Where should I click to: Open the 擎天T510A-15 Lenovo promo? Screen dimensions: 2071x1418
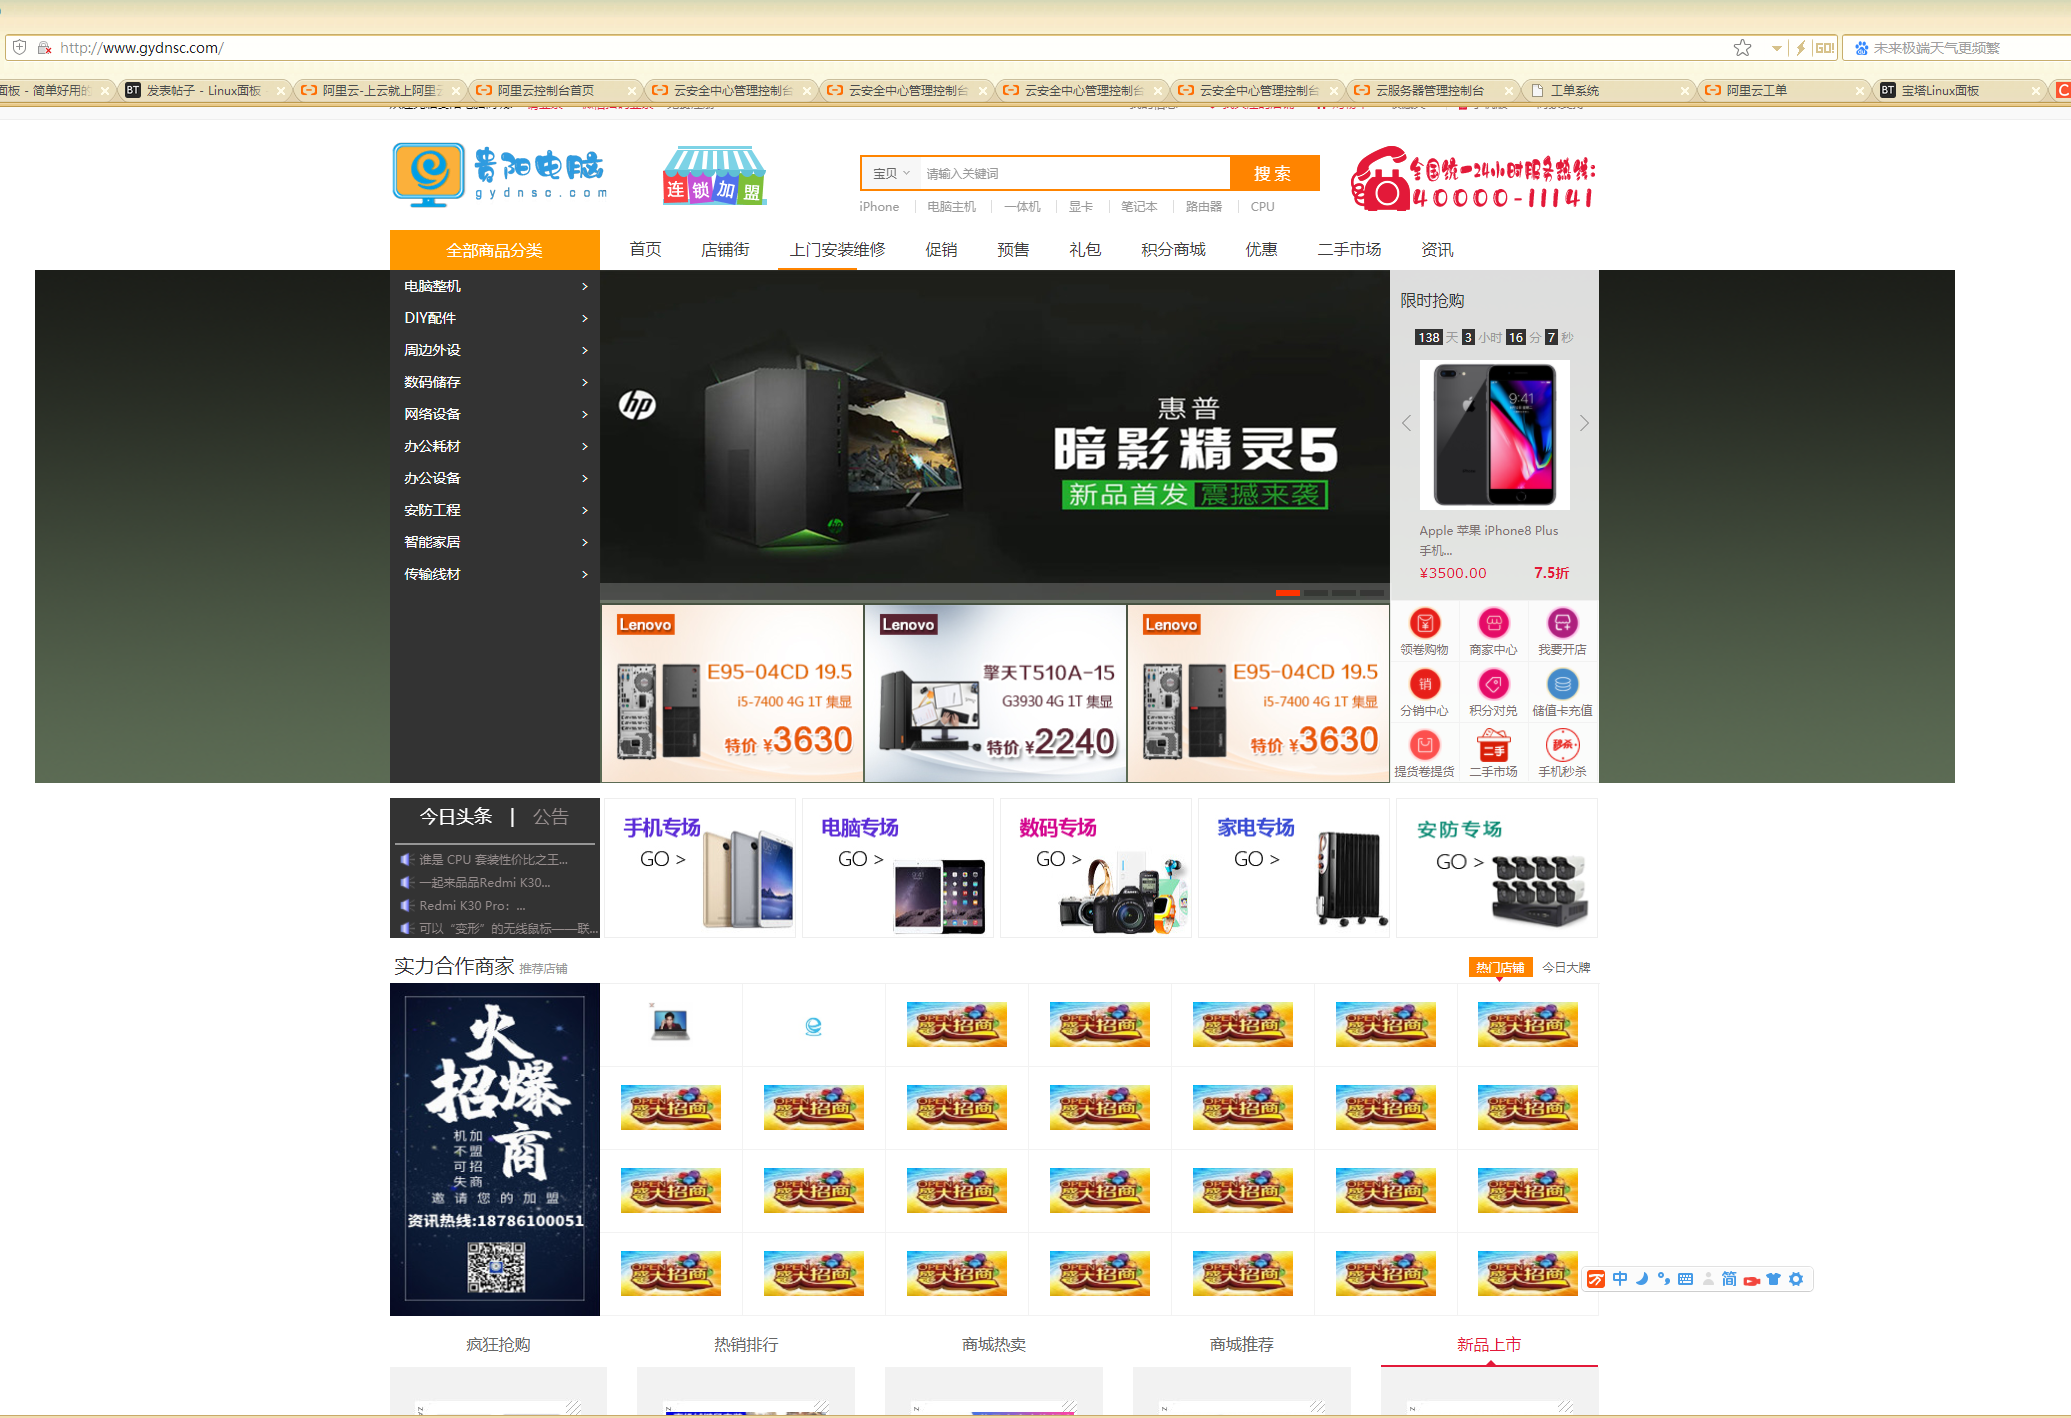995,693
